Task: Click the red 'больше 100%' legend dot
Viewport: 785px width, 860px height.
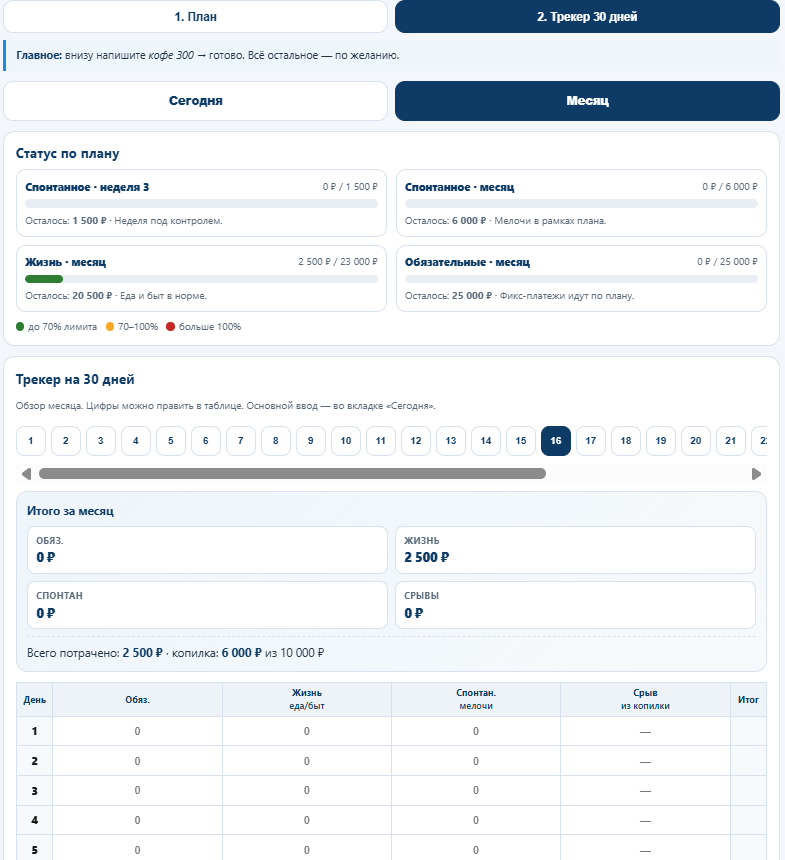Action: (171, 327)
